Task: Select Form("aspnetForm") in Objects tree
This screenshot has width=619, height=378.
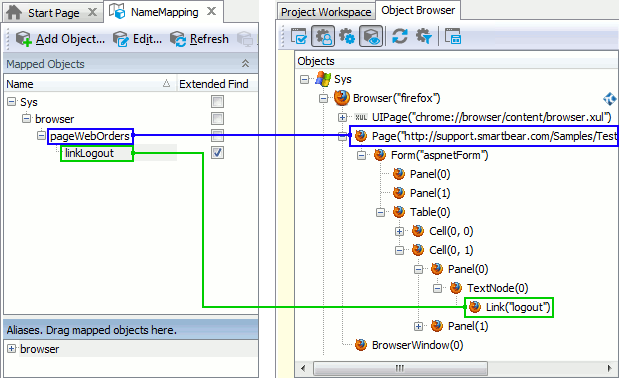Action: [439, 155]
